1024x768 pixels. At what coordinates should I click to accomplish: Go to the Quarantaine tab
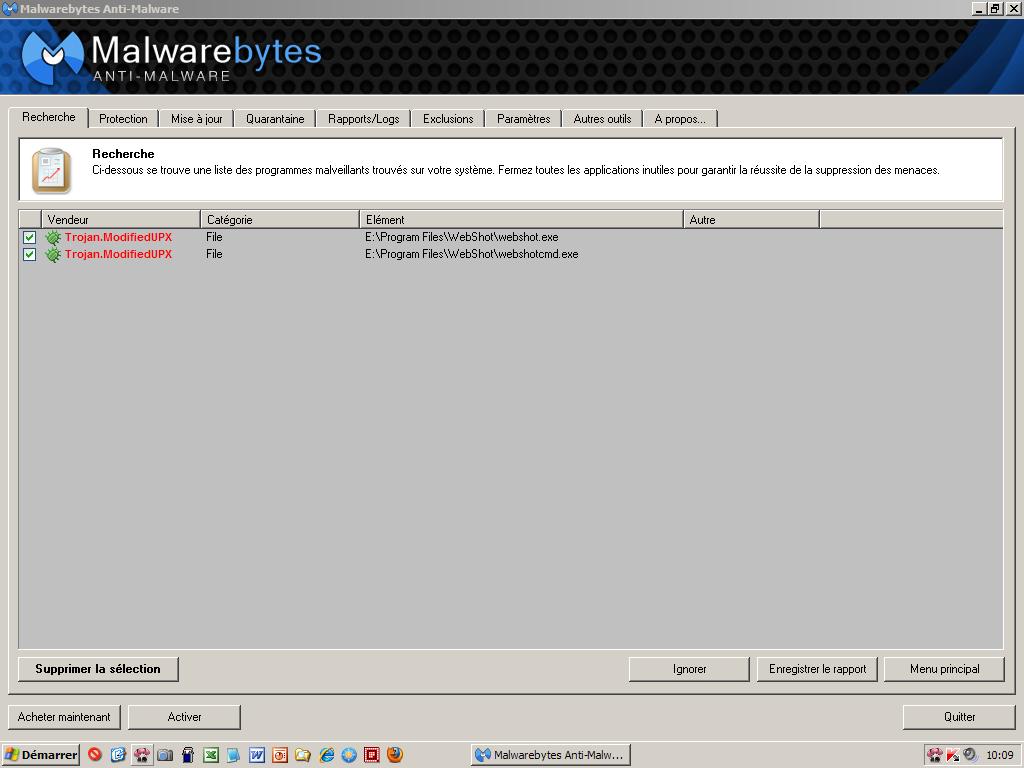[275, 119]
